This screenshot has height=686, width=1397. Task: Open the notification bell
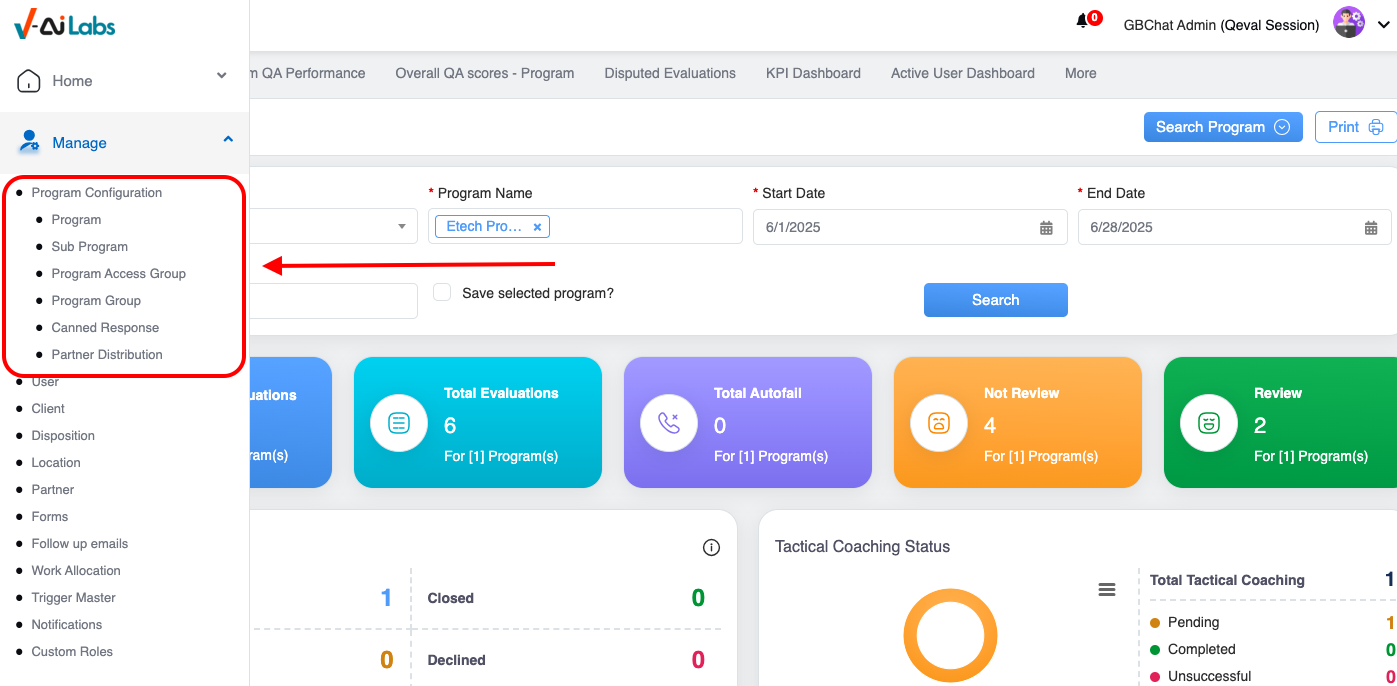tap(1082, 21)
